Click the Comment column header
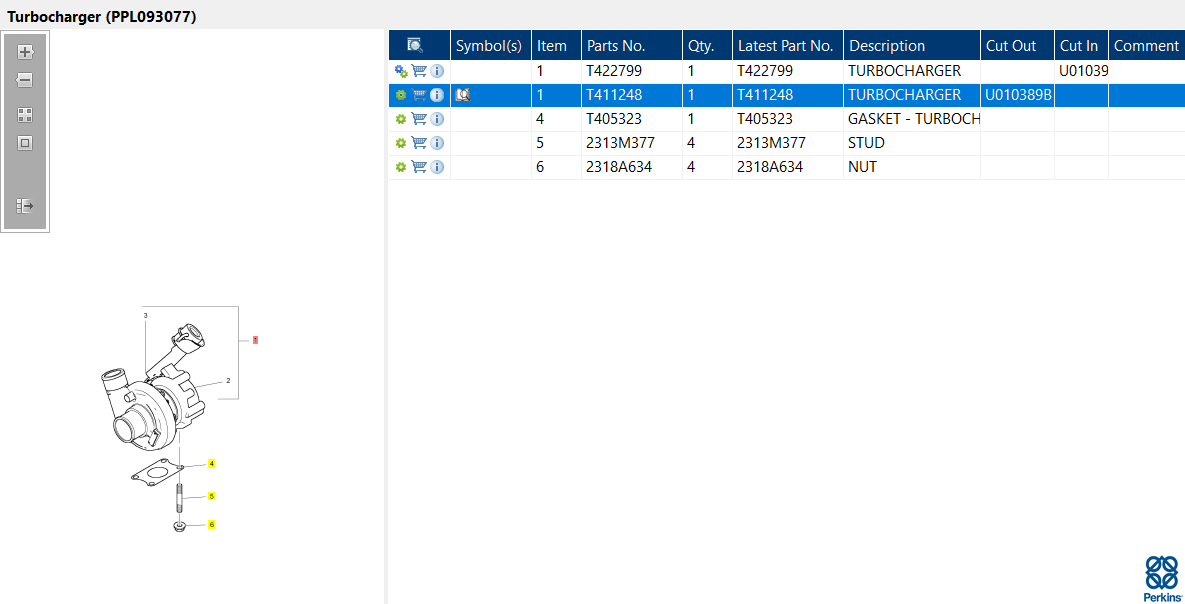This screenshot has height=604, width=1185. [1146, 45]
